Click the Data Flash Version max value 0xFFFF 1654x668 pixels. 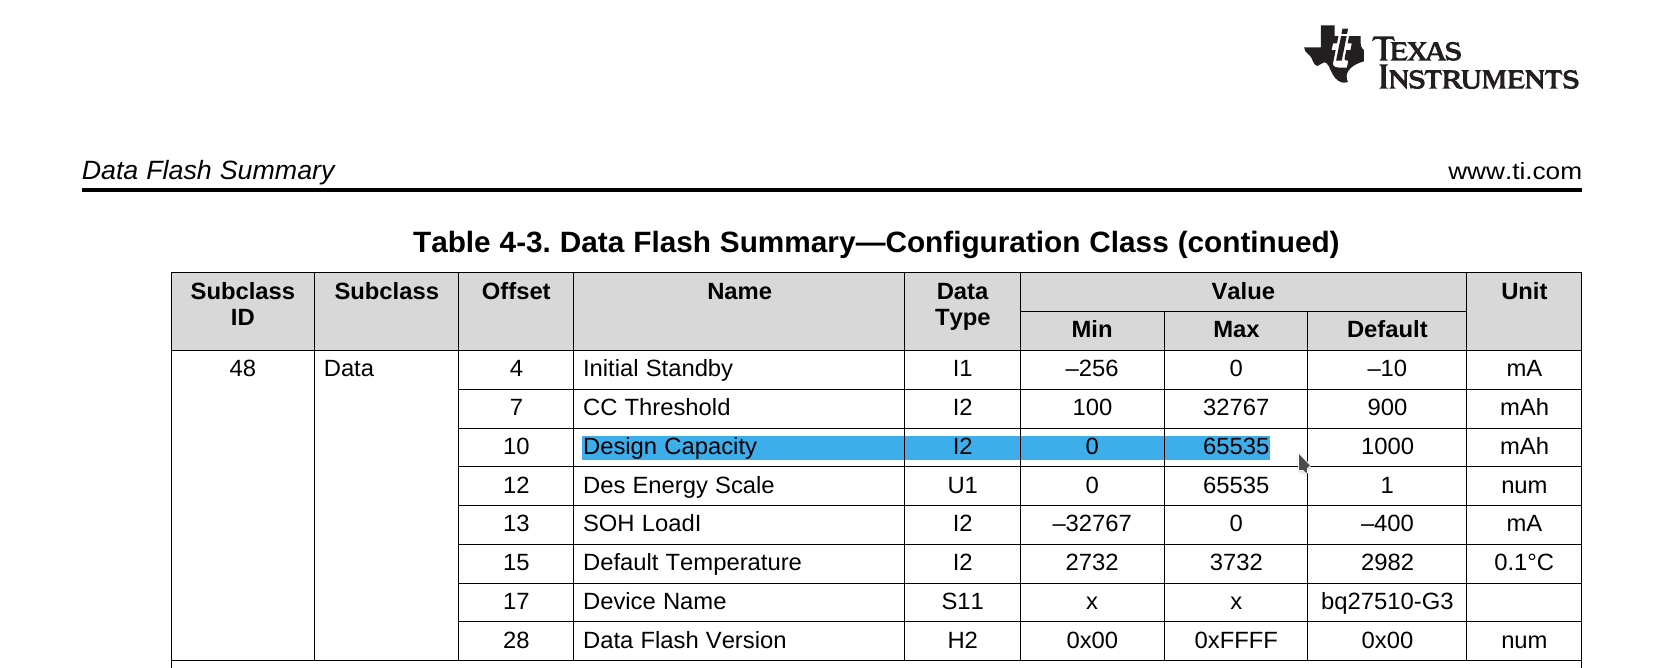[1236, 641]
